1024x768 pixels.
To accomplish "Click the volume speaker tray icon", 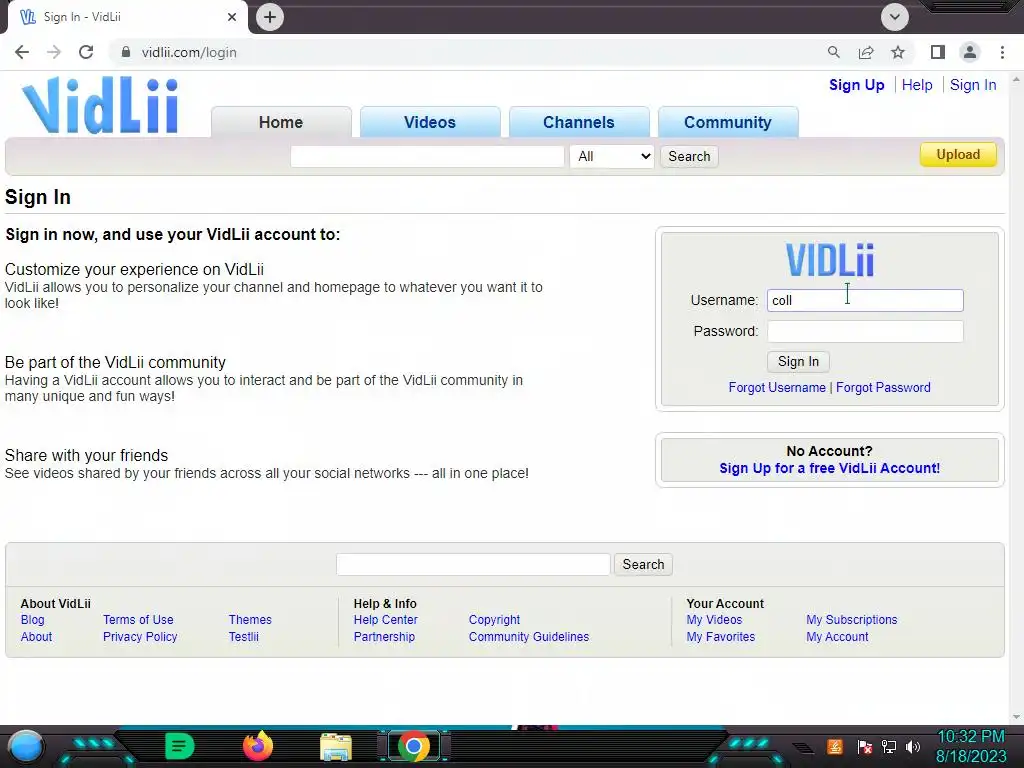I will coord(912,746).
